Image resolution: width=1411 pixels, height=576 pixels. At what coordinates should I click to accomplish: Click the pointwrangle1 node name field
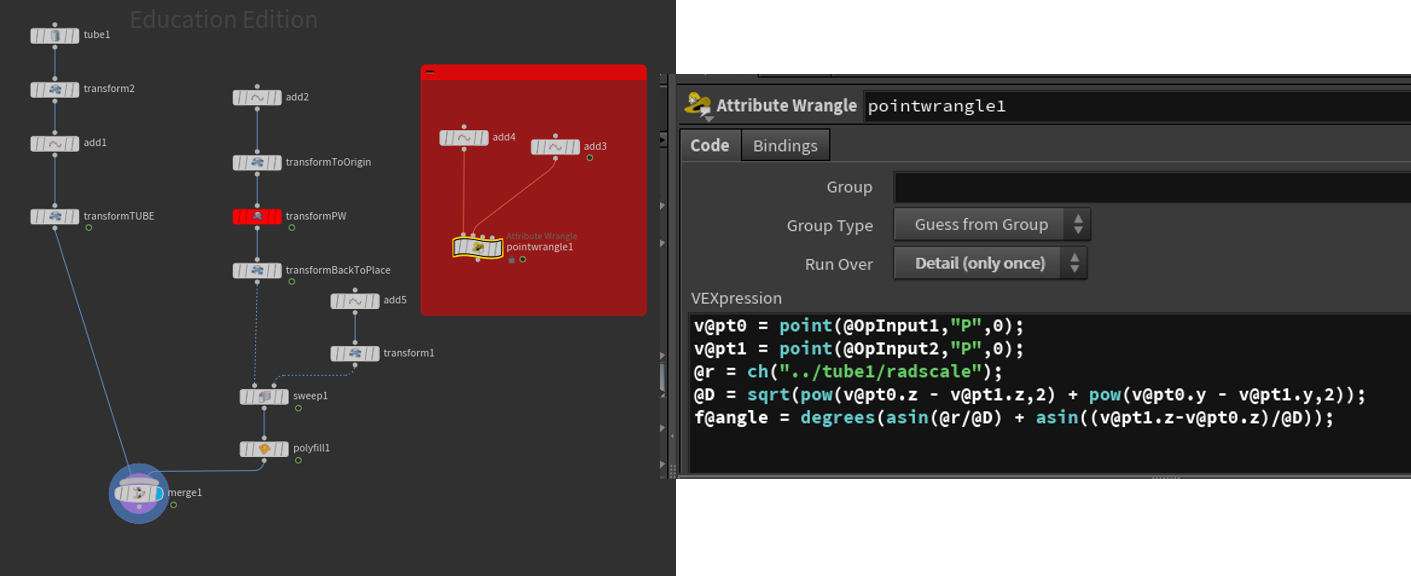coord(1135,105)
